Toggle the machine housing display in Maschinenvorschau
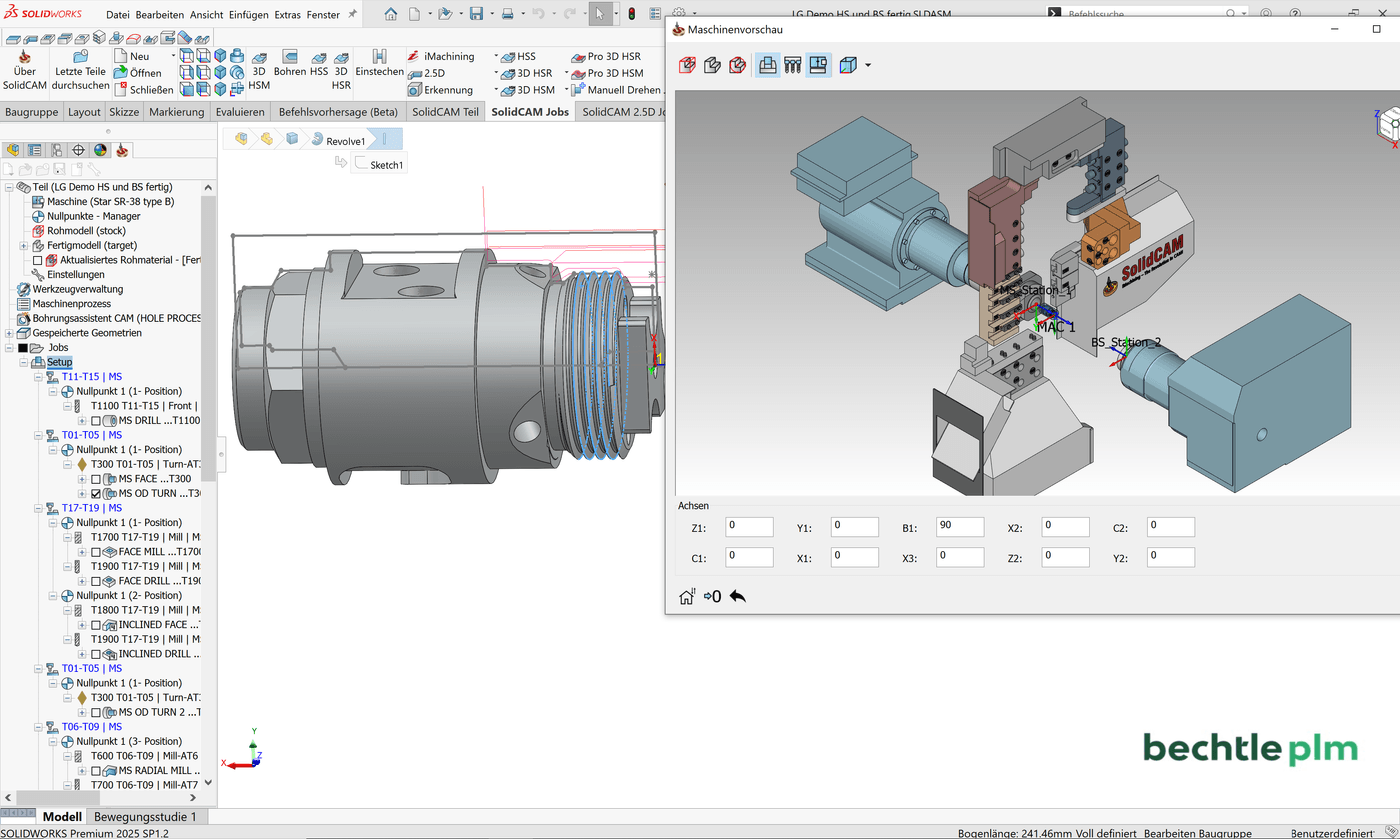 pos(767,64)
